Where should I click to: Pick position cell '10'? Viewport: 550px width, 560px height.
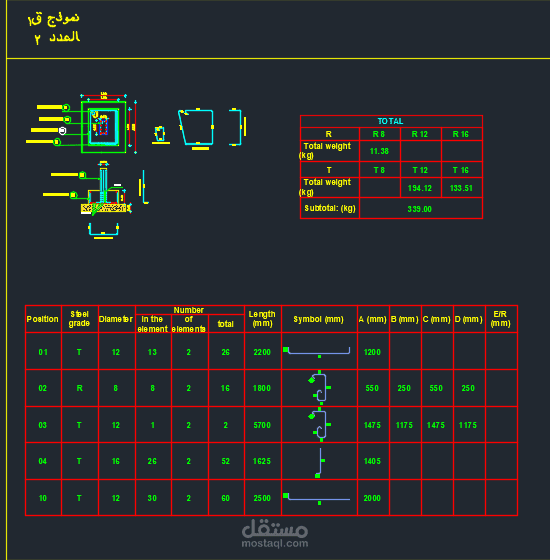(x=43, y=498)
